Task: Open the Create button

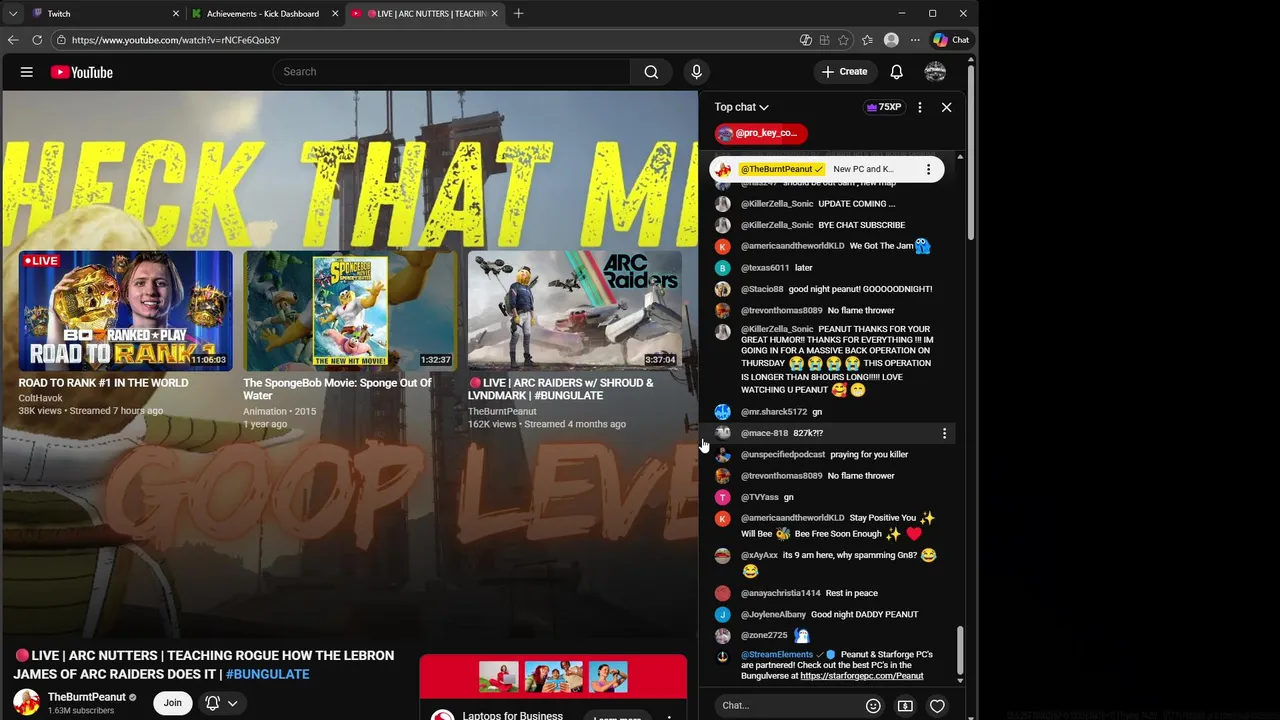Action: click(844, 72)
